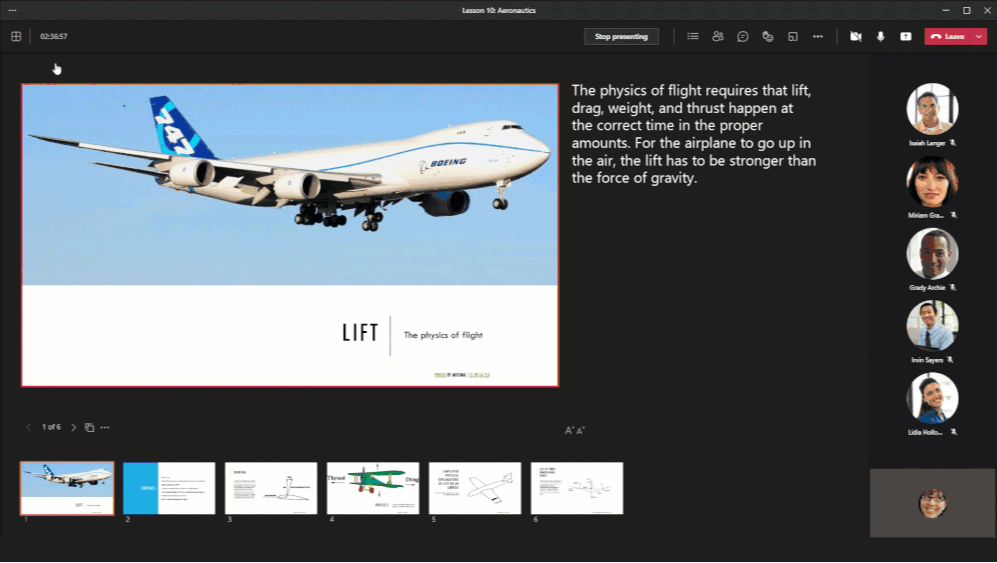This screenshot has width=997, height=563.
Task: Click the red Leave button
Action: [x=947, y=36]
